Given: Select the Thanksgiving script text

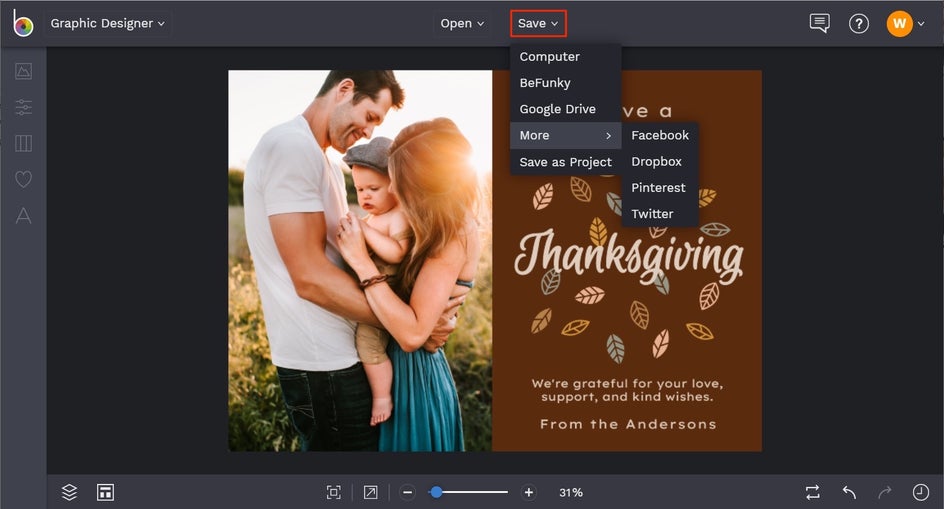Looking at the screenshot, I should coord(629,255).
